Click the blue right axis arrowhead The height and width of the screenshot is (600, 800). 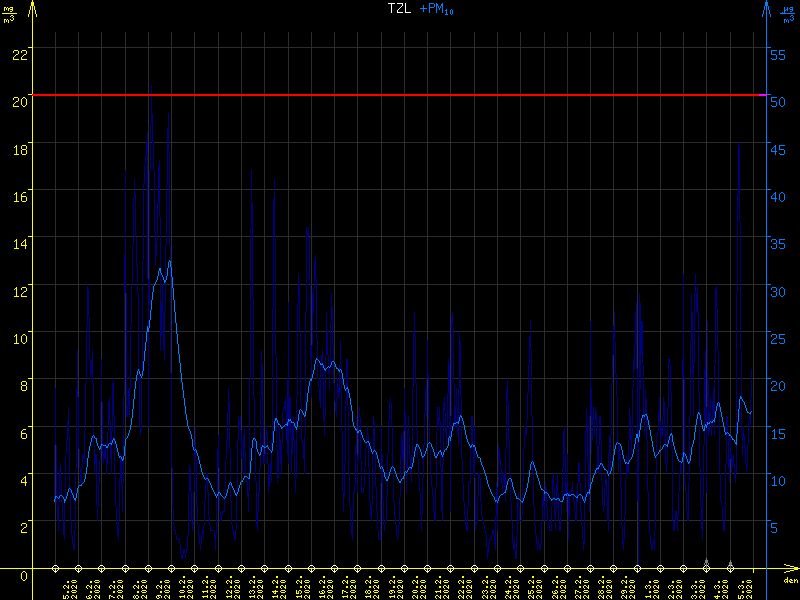point(767,8)
